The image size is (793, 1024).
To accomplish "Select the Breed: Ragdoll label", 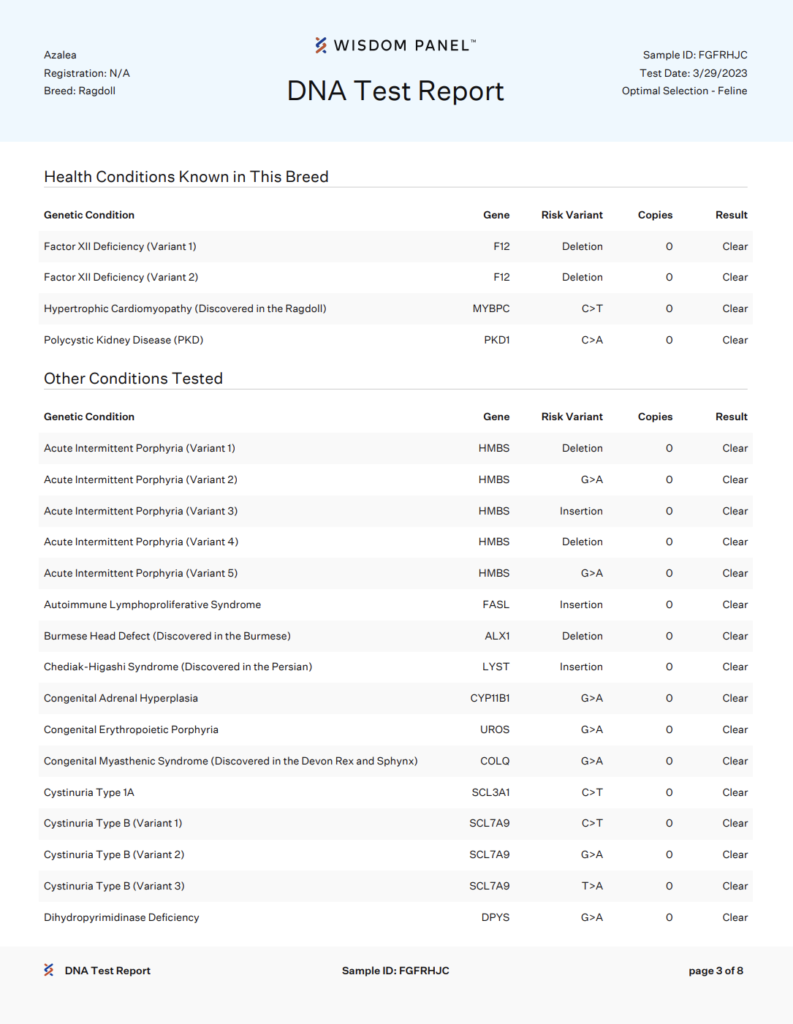I will tap(80, 91).
